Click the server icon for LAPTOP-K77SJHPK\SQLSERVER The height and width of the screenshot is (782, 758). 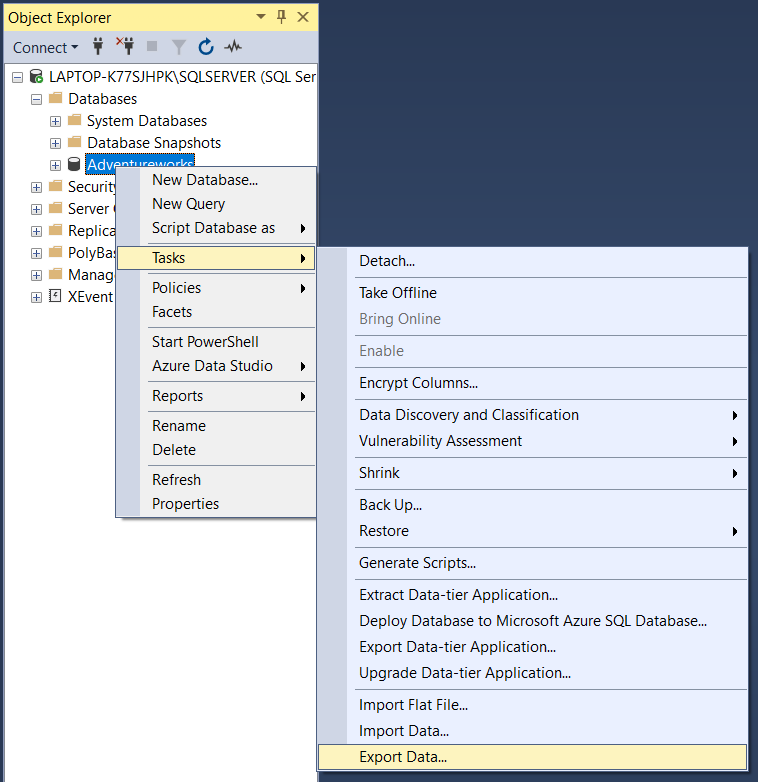pos(36,76)
